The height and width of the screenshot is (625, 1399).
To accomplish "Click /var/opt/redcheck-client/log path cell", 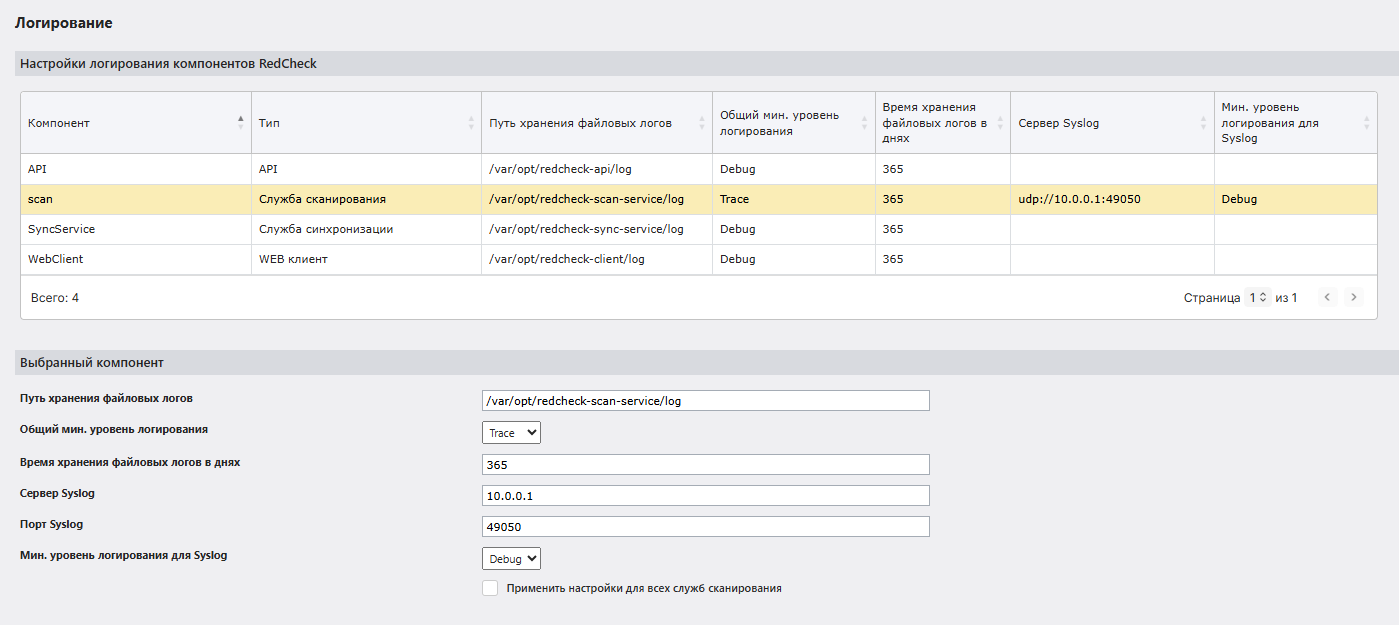I will point(597,259).
